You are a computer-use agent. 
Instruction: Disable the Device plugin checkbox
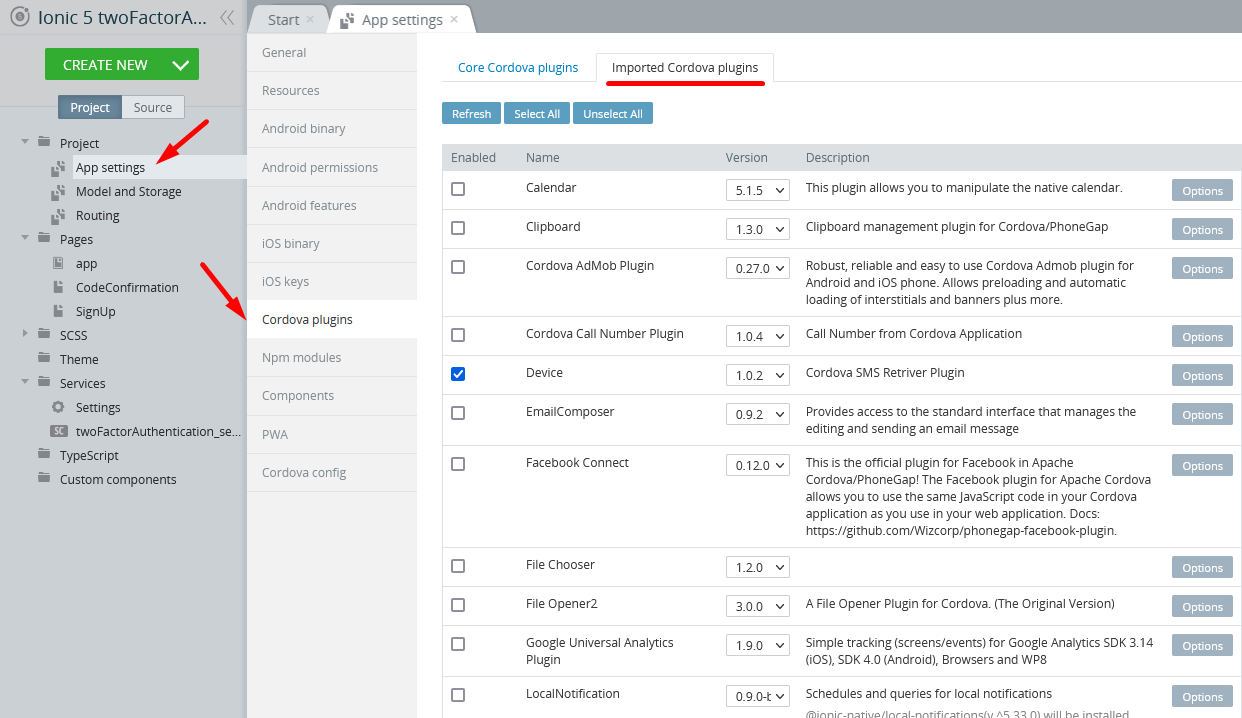458,374
